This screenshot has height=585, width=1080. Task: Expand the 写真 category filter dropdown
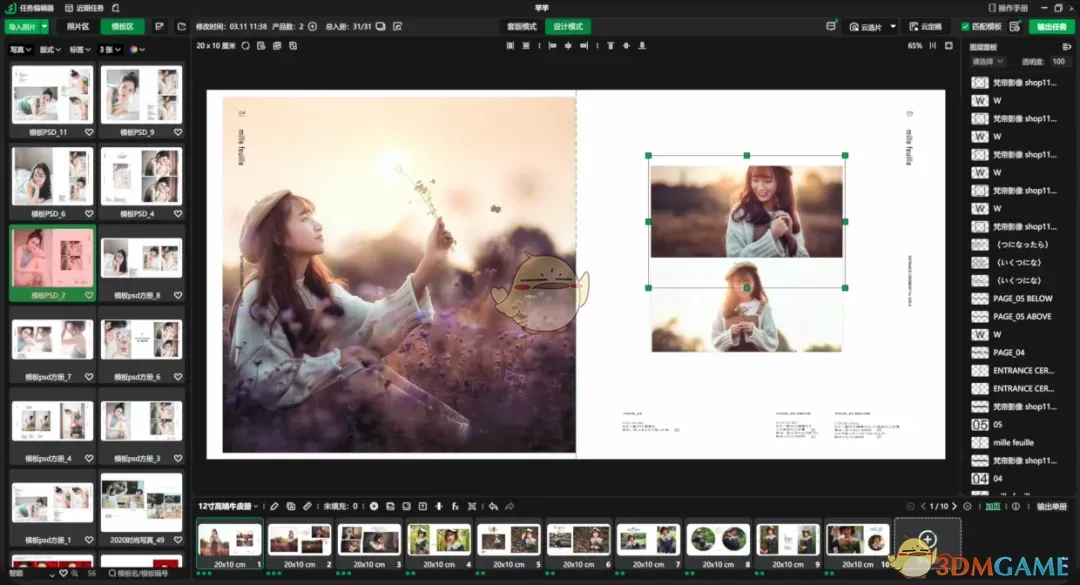[20, 49]
